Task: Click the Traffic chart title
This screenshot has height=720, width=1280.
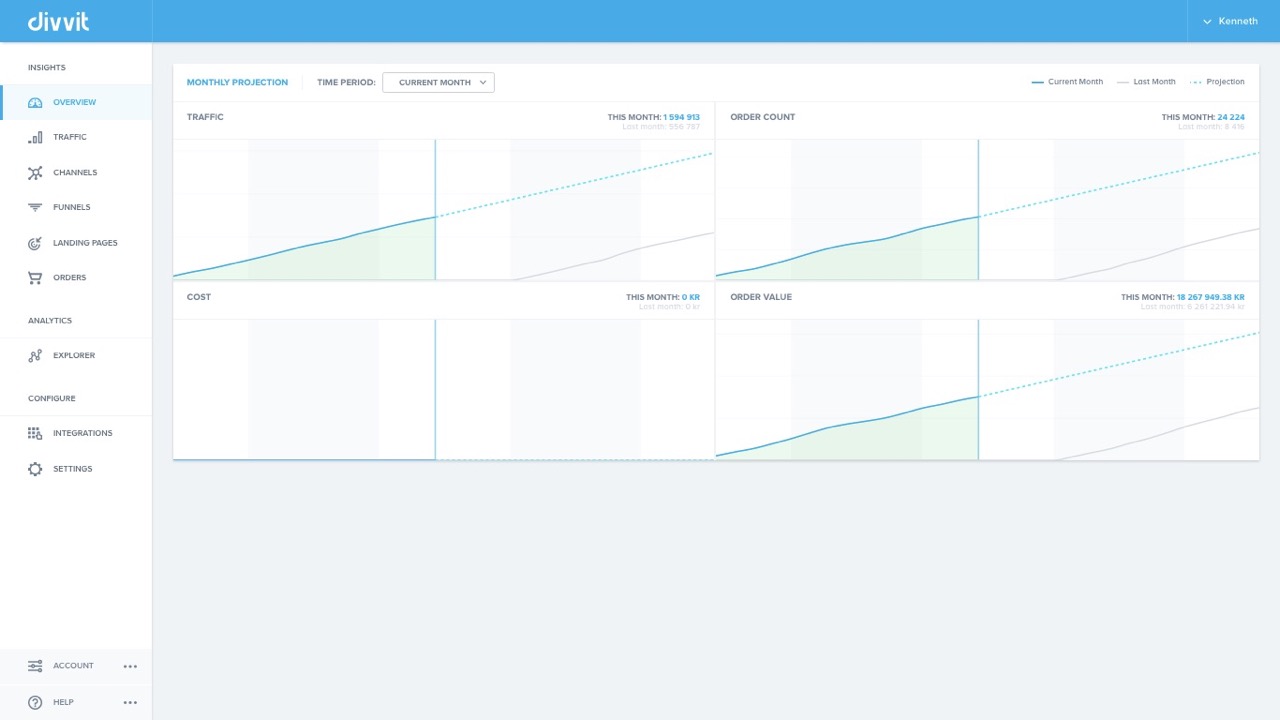Action: [205, 117]
